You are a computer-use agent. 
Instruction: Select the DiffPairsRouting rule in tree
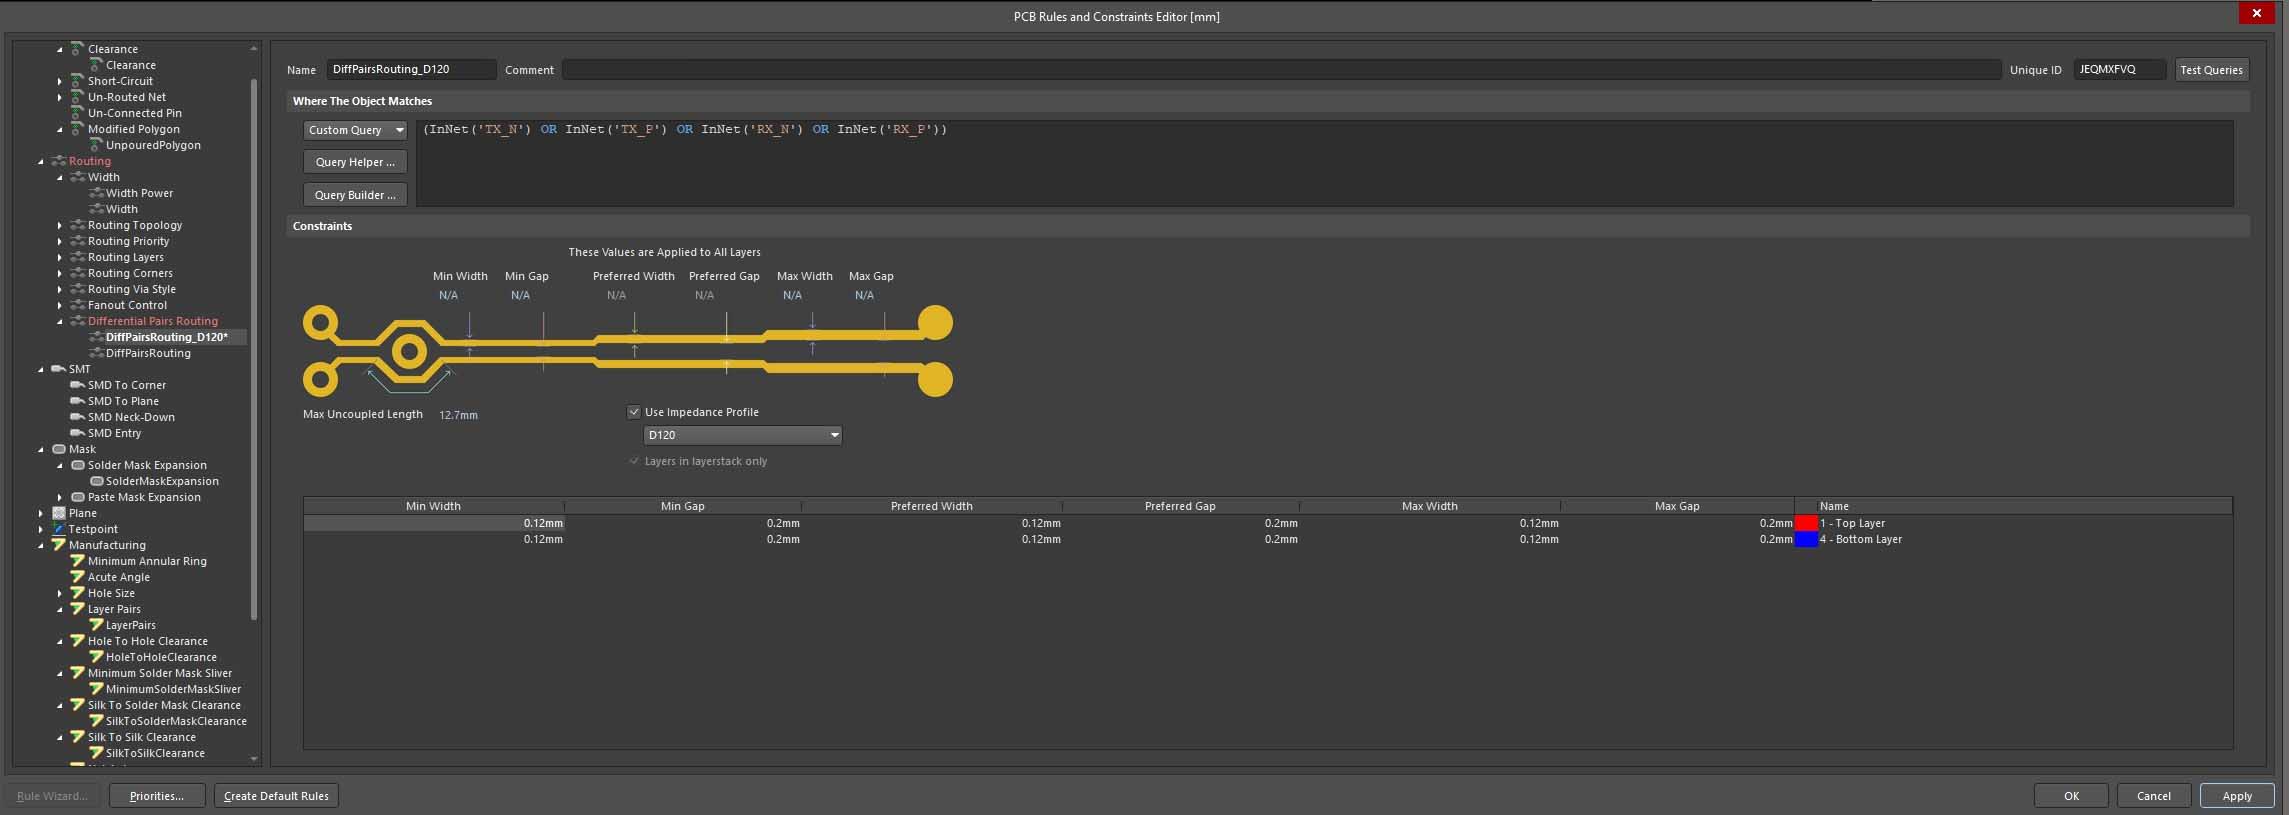[148, 353]
